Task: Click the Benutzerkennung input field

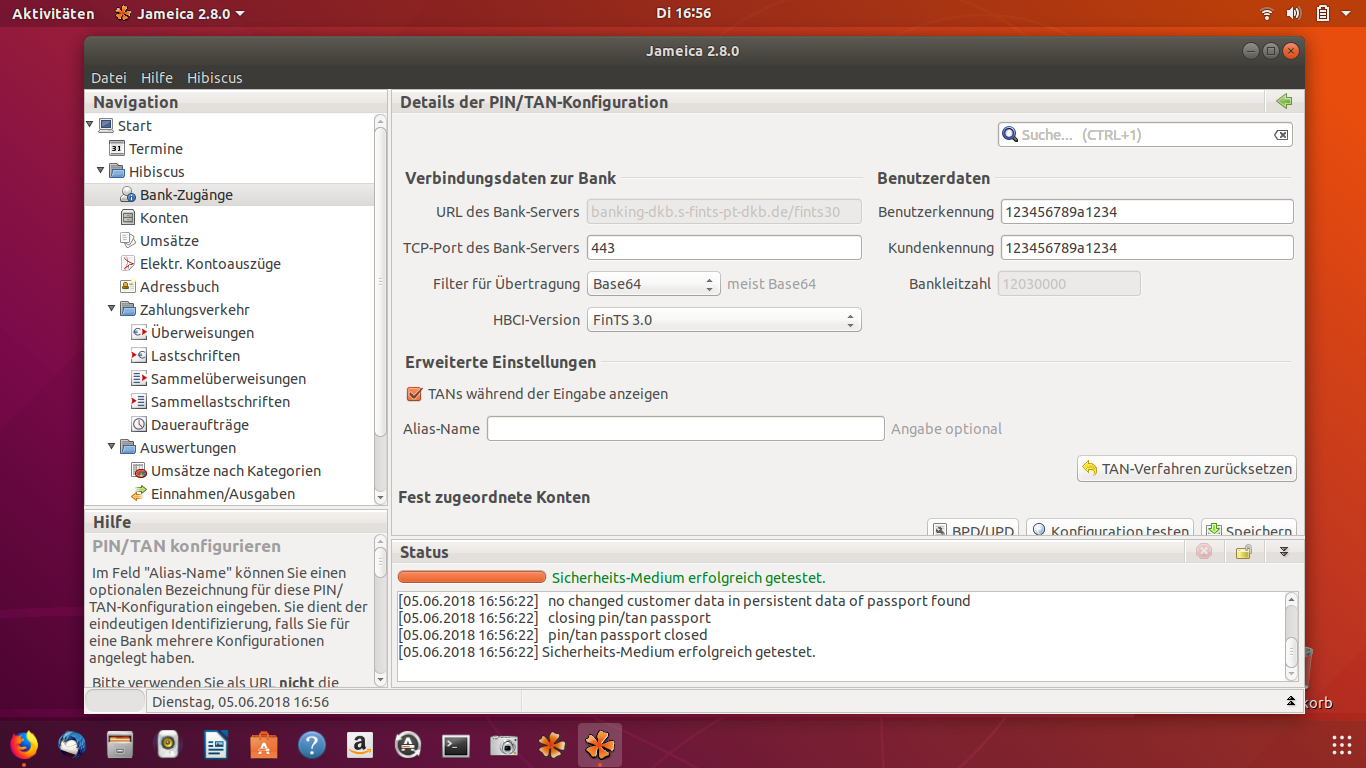Action: pos(1147,212)
